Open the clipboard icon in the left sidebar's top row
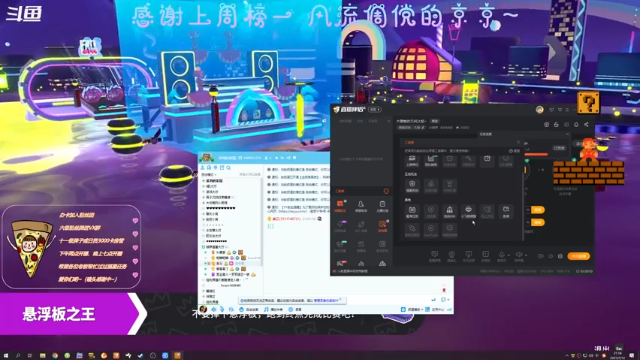Image resolution: width=640 pixels, height=360 pixels. click(382, 205)
